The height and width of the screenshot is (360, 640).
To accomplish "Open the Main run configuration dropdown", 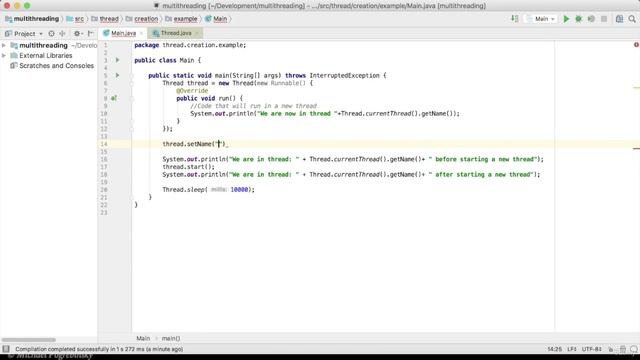I will tap(541, 19).
